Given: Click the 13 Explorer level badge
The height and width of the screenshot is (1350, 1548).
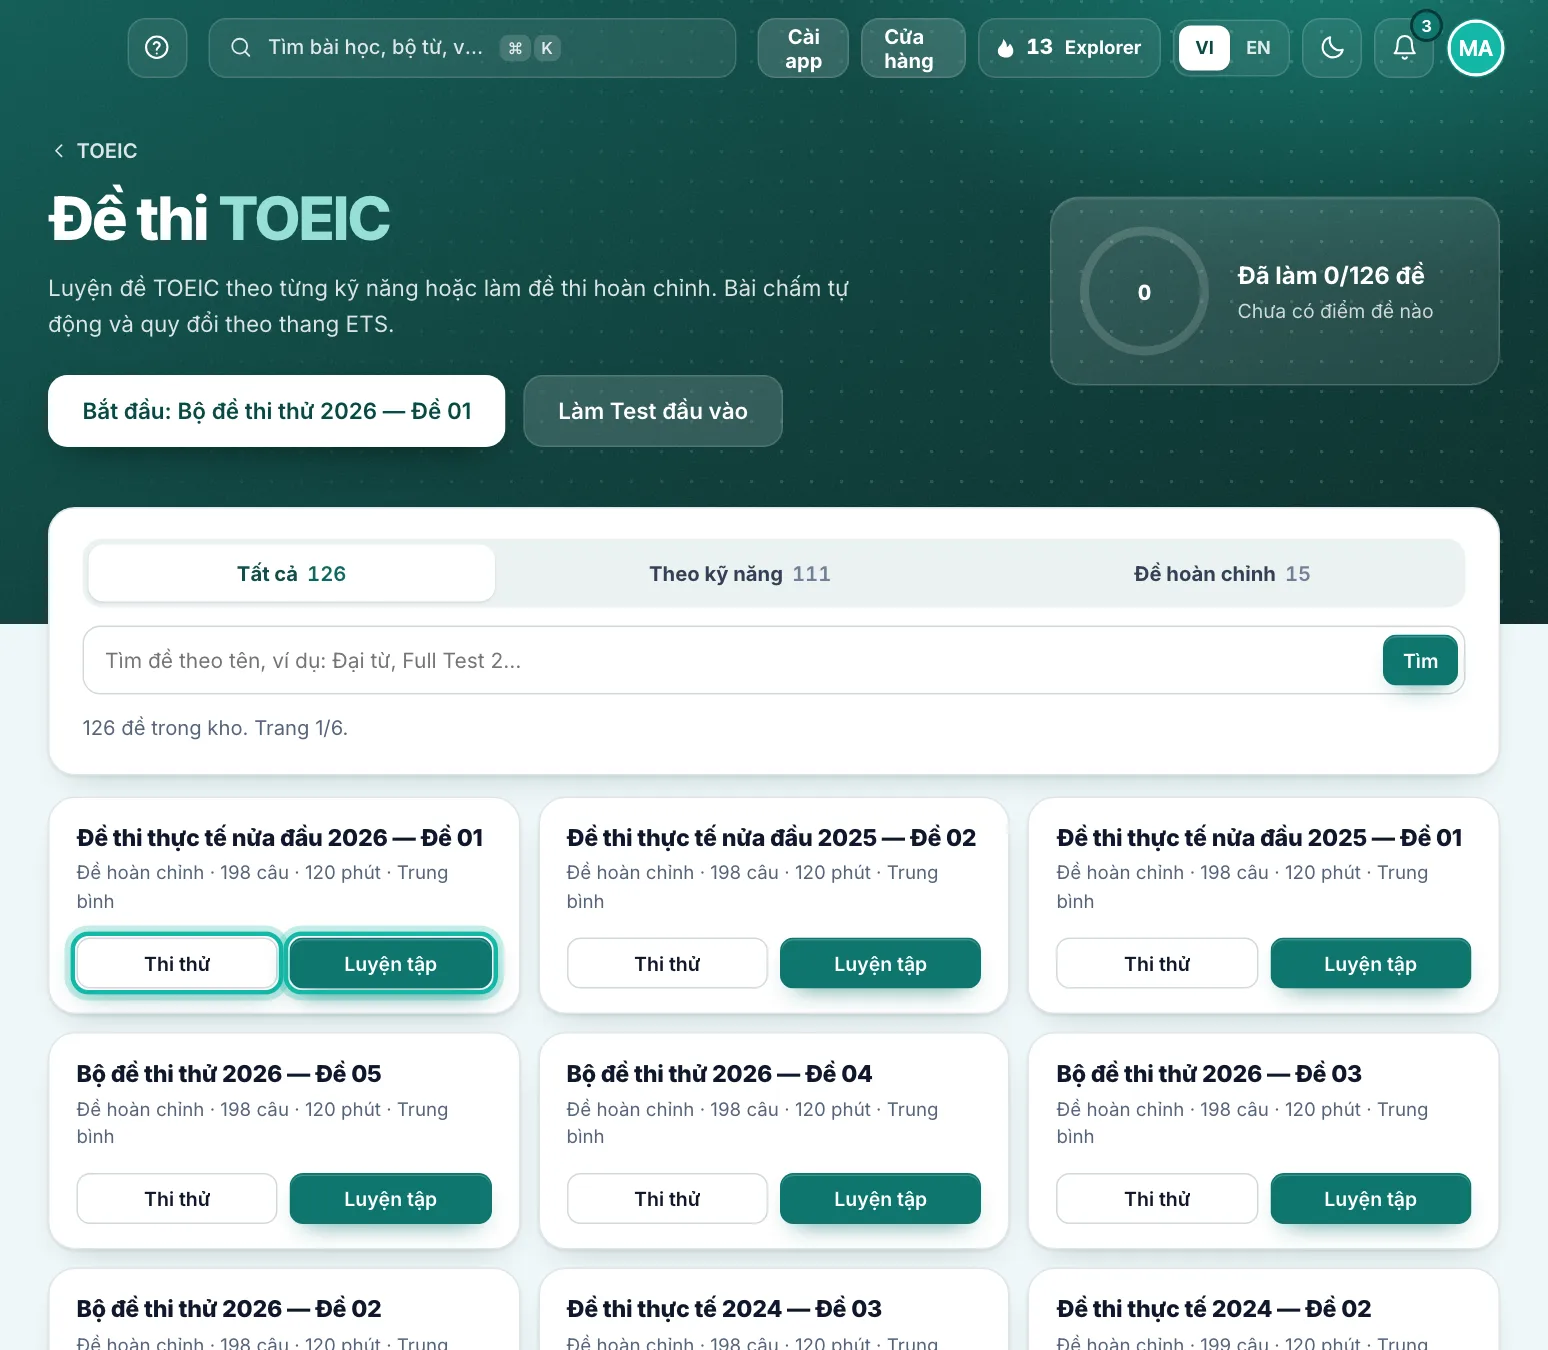Looking at the screenshot, I should 1069,48.
